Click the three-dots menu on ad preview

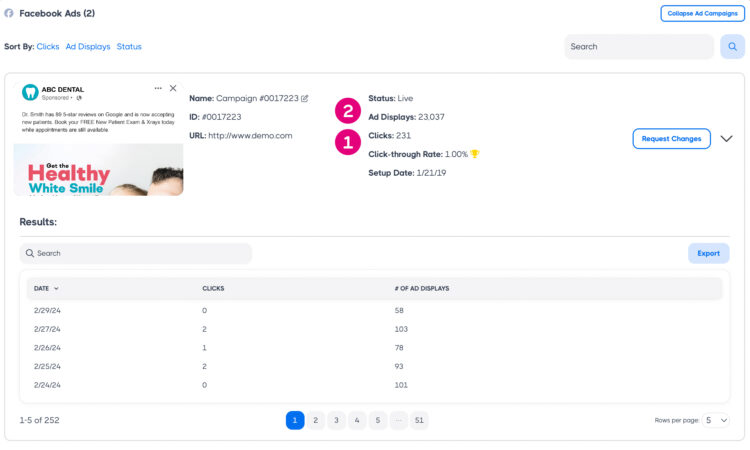(158, 88)
